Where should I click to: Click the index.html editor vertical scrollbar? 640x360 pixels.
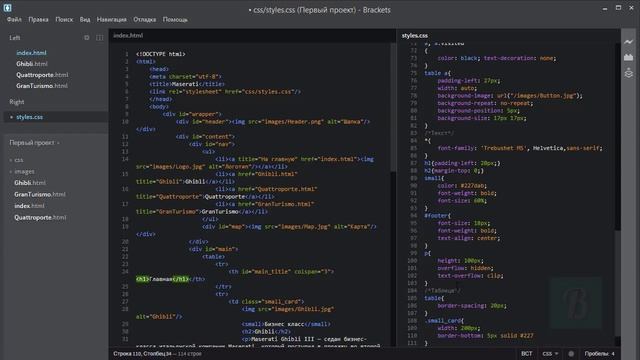[393, 108]
